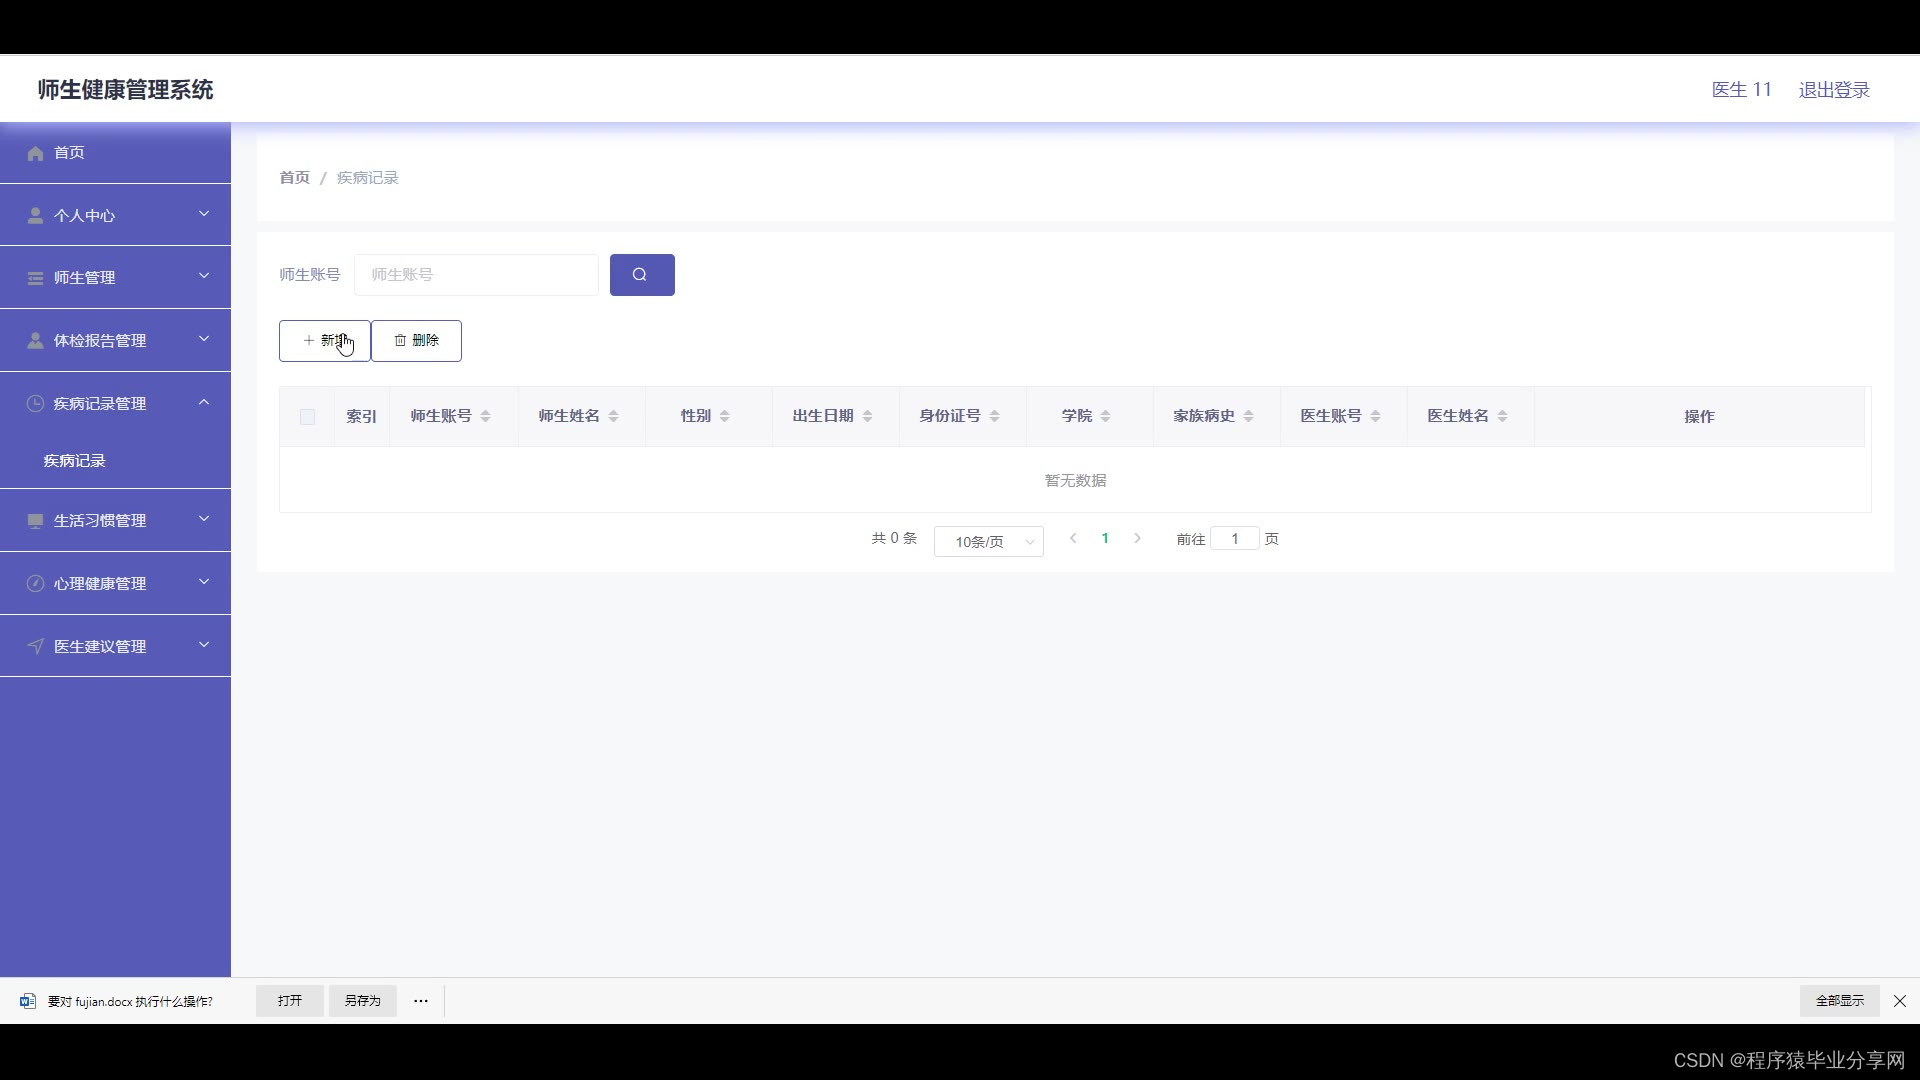Click sort arrows beside 师生账号 column
1920x1080 pixels.
pos(485,416)
